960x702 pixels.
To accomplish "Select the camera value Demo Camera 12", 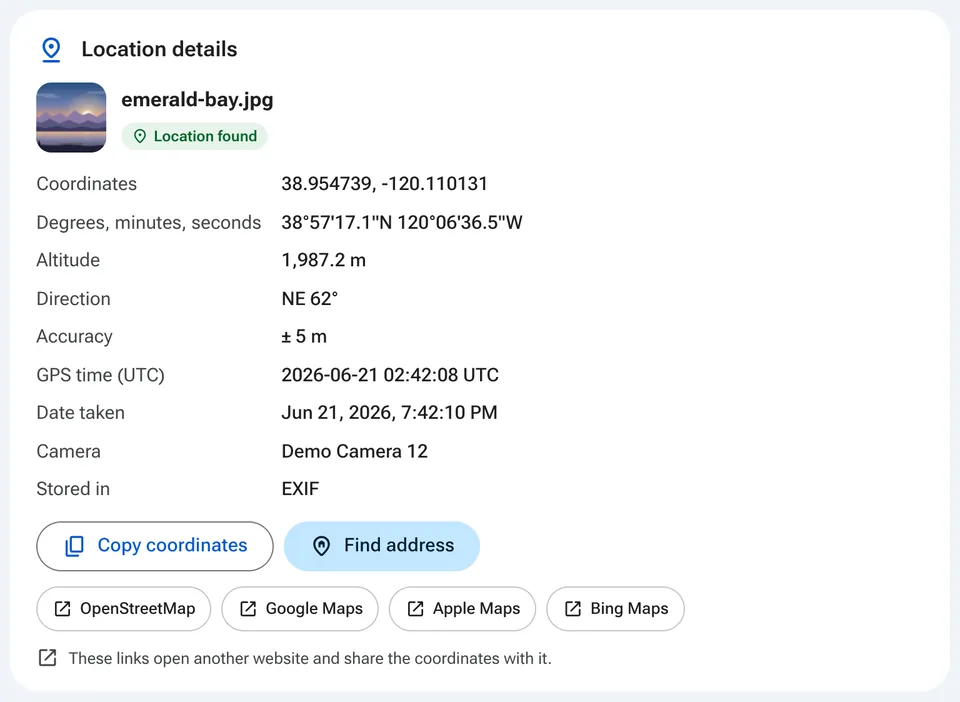I will point(354,451).
